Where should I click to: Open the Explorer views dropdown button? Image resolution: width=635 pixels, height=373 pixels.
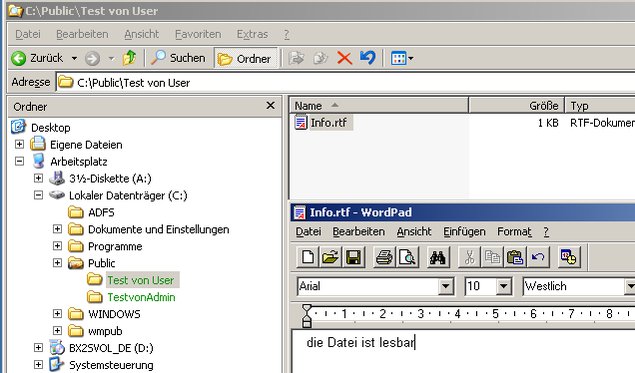pos(402,58)
